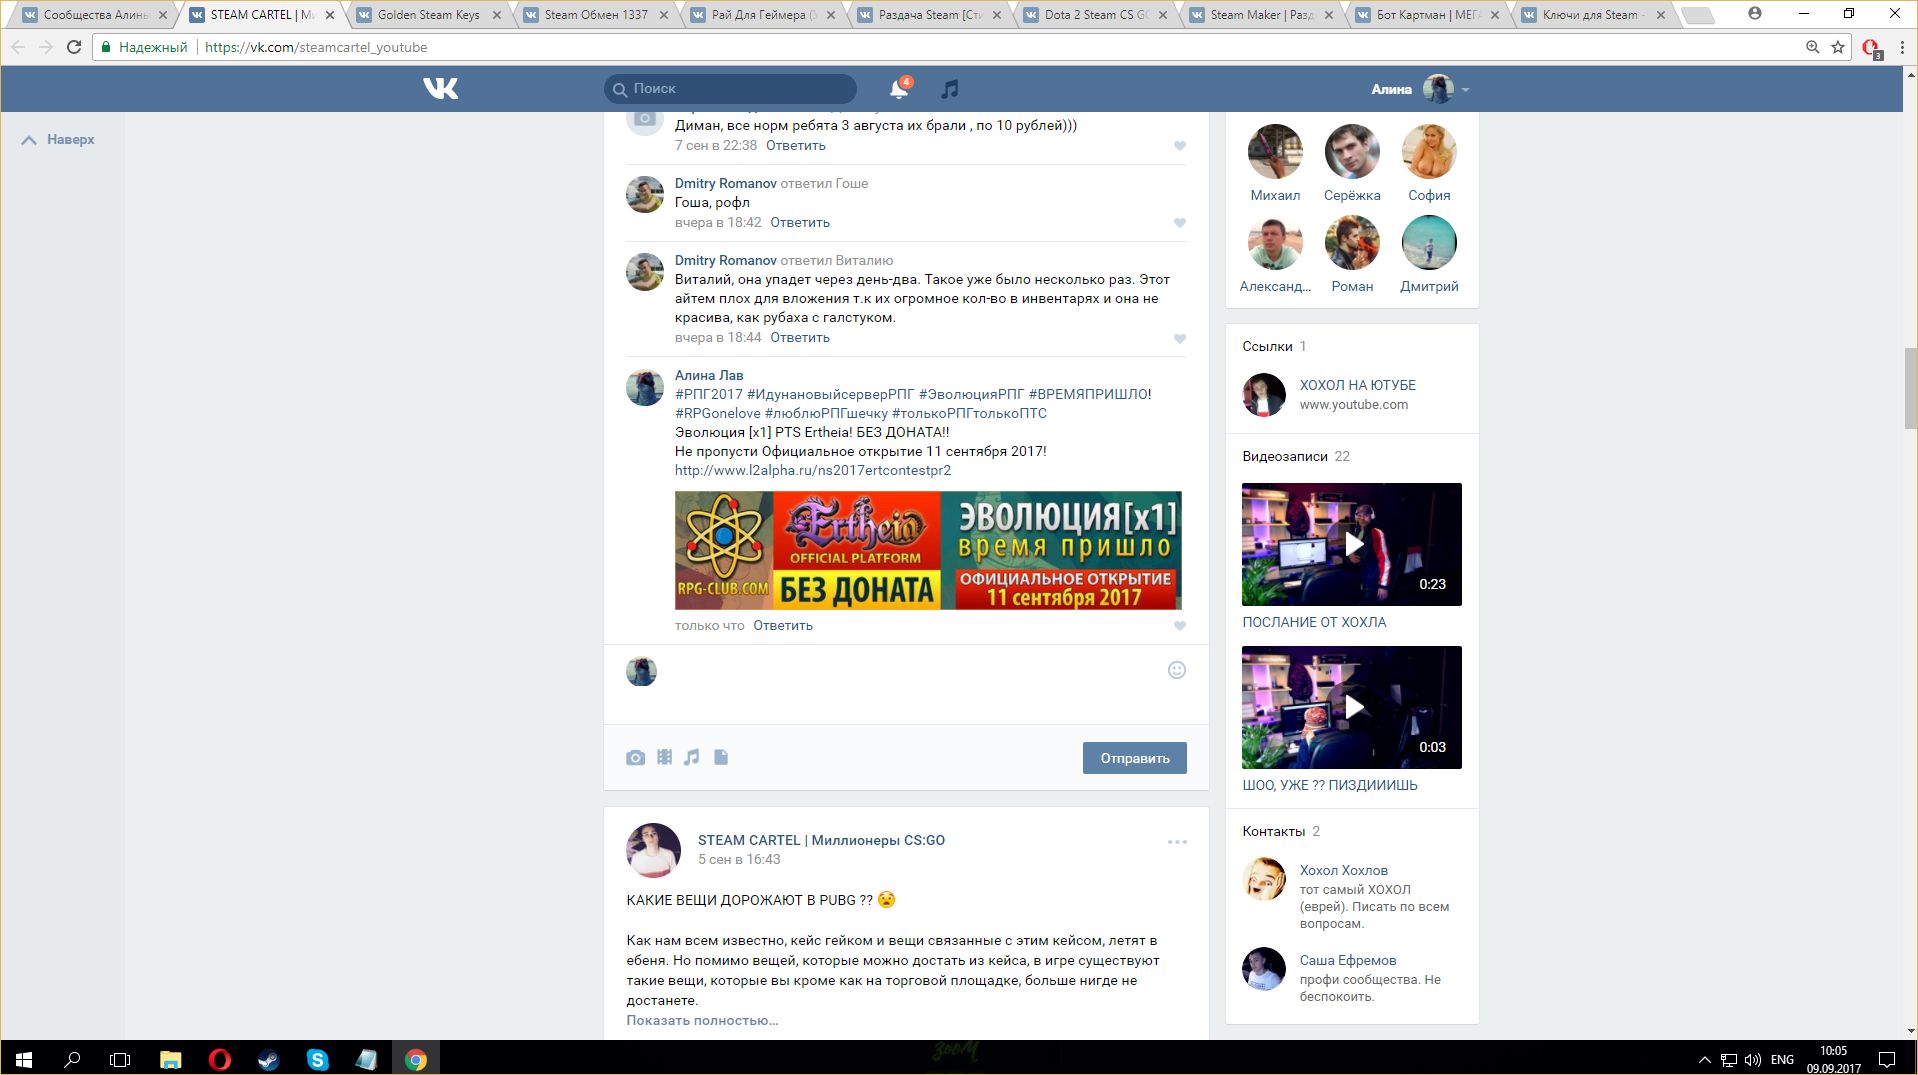
Task: Open Windows Action Center notifications
Action: [x=1887, y=1059]
